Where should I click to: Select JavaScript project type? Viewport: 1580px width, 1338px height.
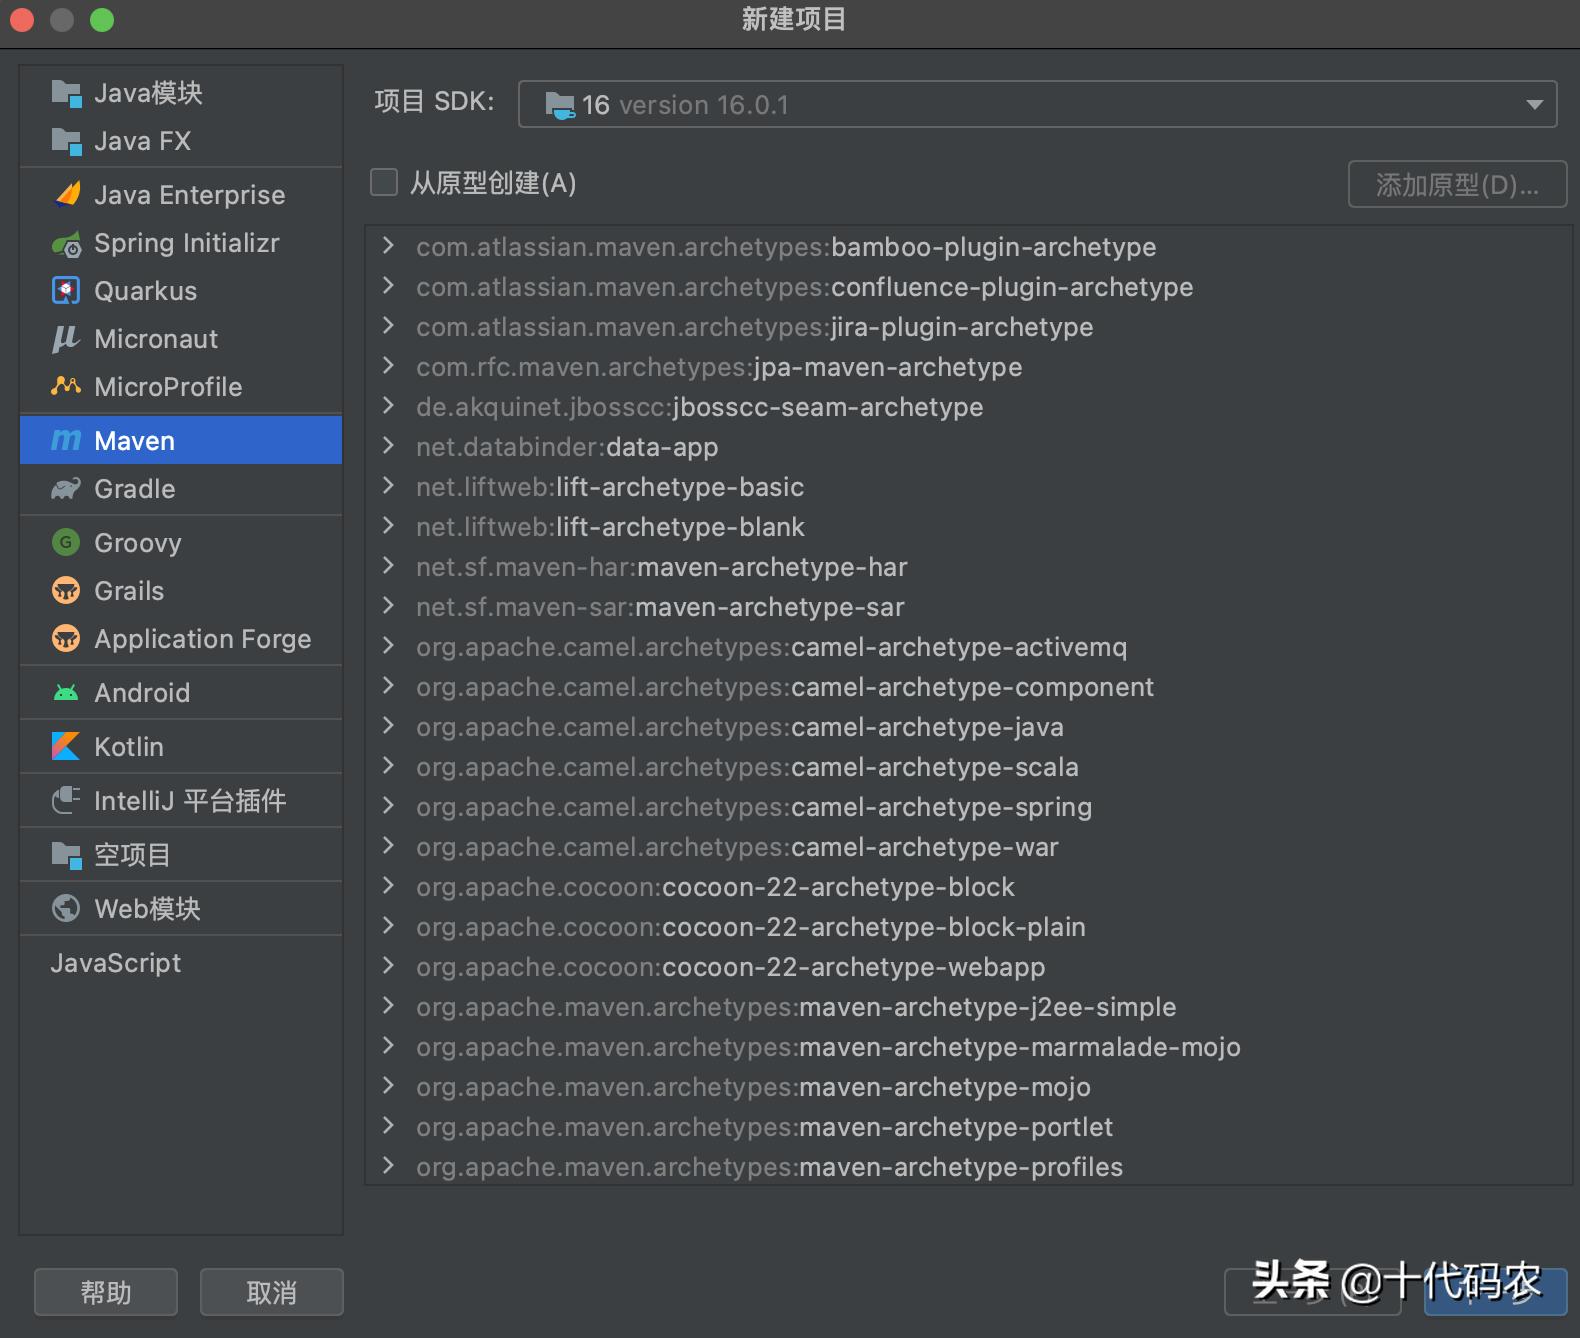click(181, 962)
